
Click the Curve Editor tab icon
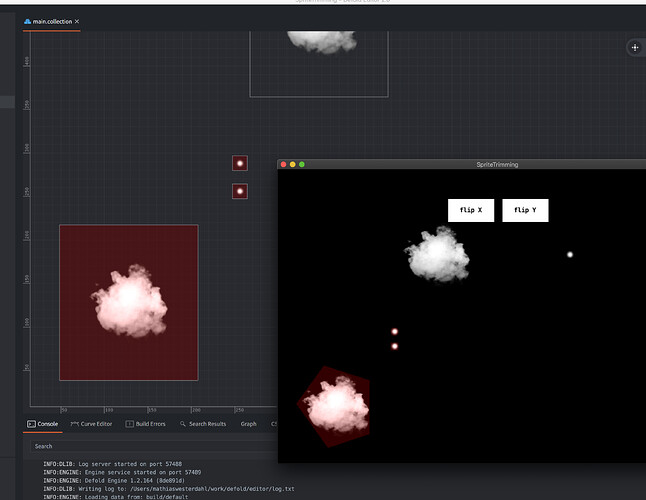74,424
